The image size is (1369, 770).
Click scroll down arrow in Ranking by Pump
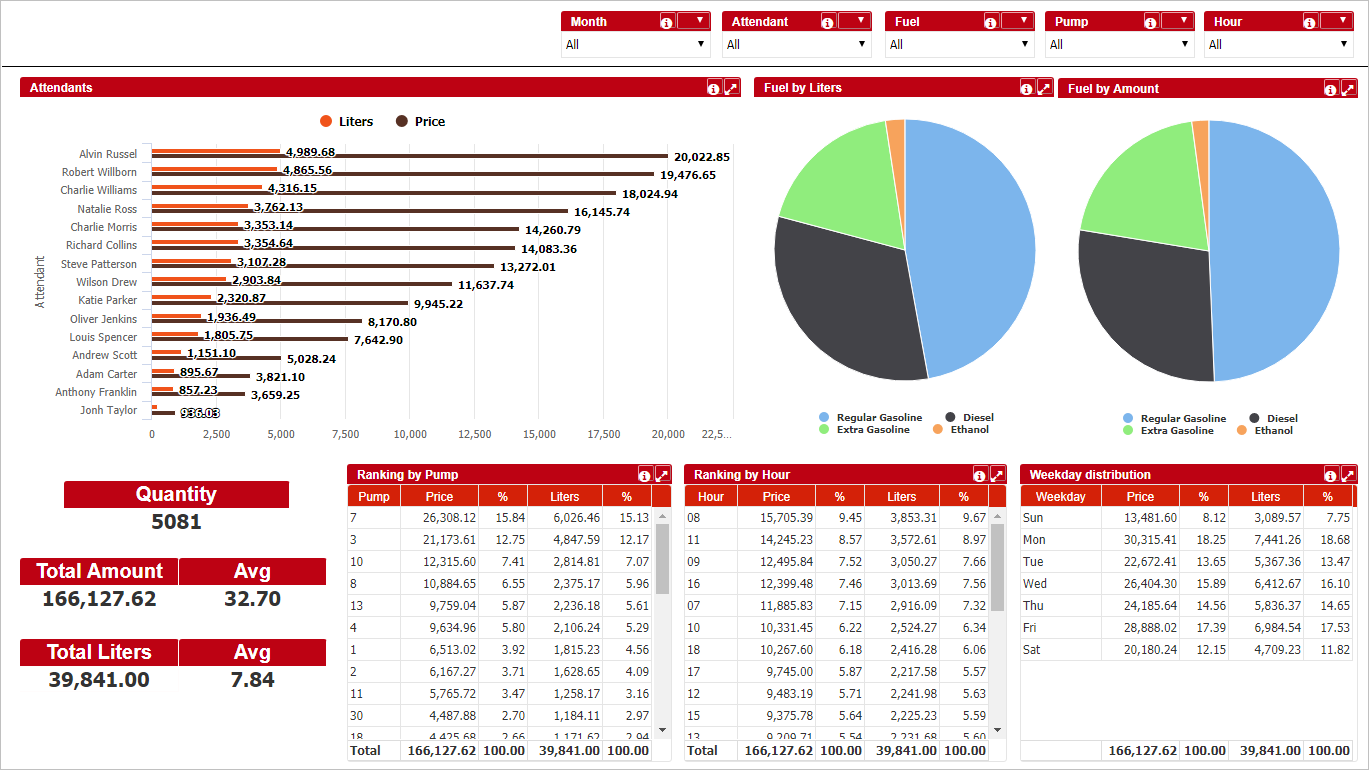coord(661,731)
